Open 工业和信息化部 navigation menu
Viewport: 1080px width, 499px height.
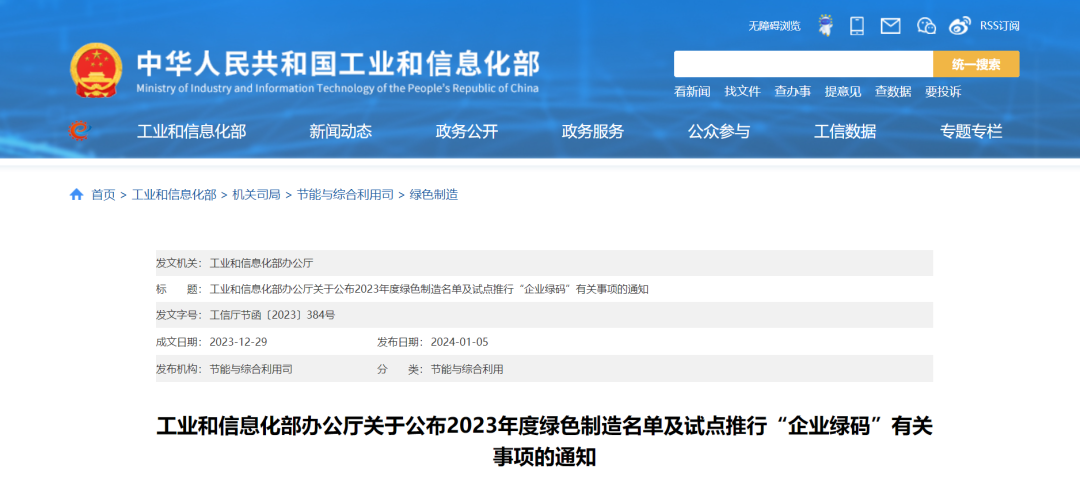point(191,132)
